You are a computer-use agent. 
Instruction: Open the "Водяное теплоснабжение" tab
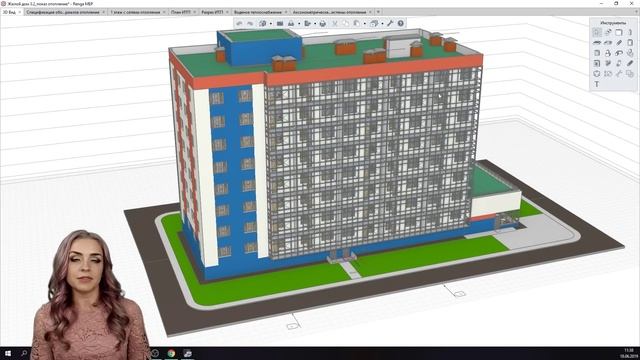pyautogui.click(x=258, y=12)
